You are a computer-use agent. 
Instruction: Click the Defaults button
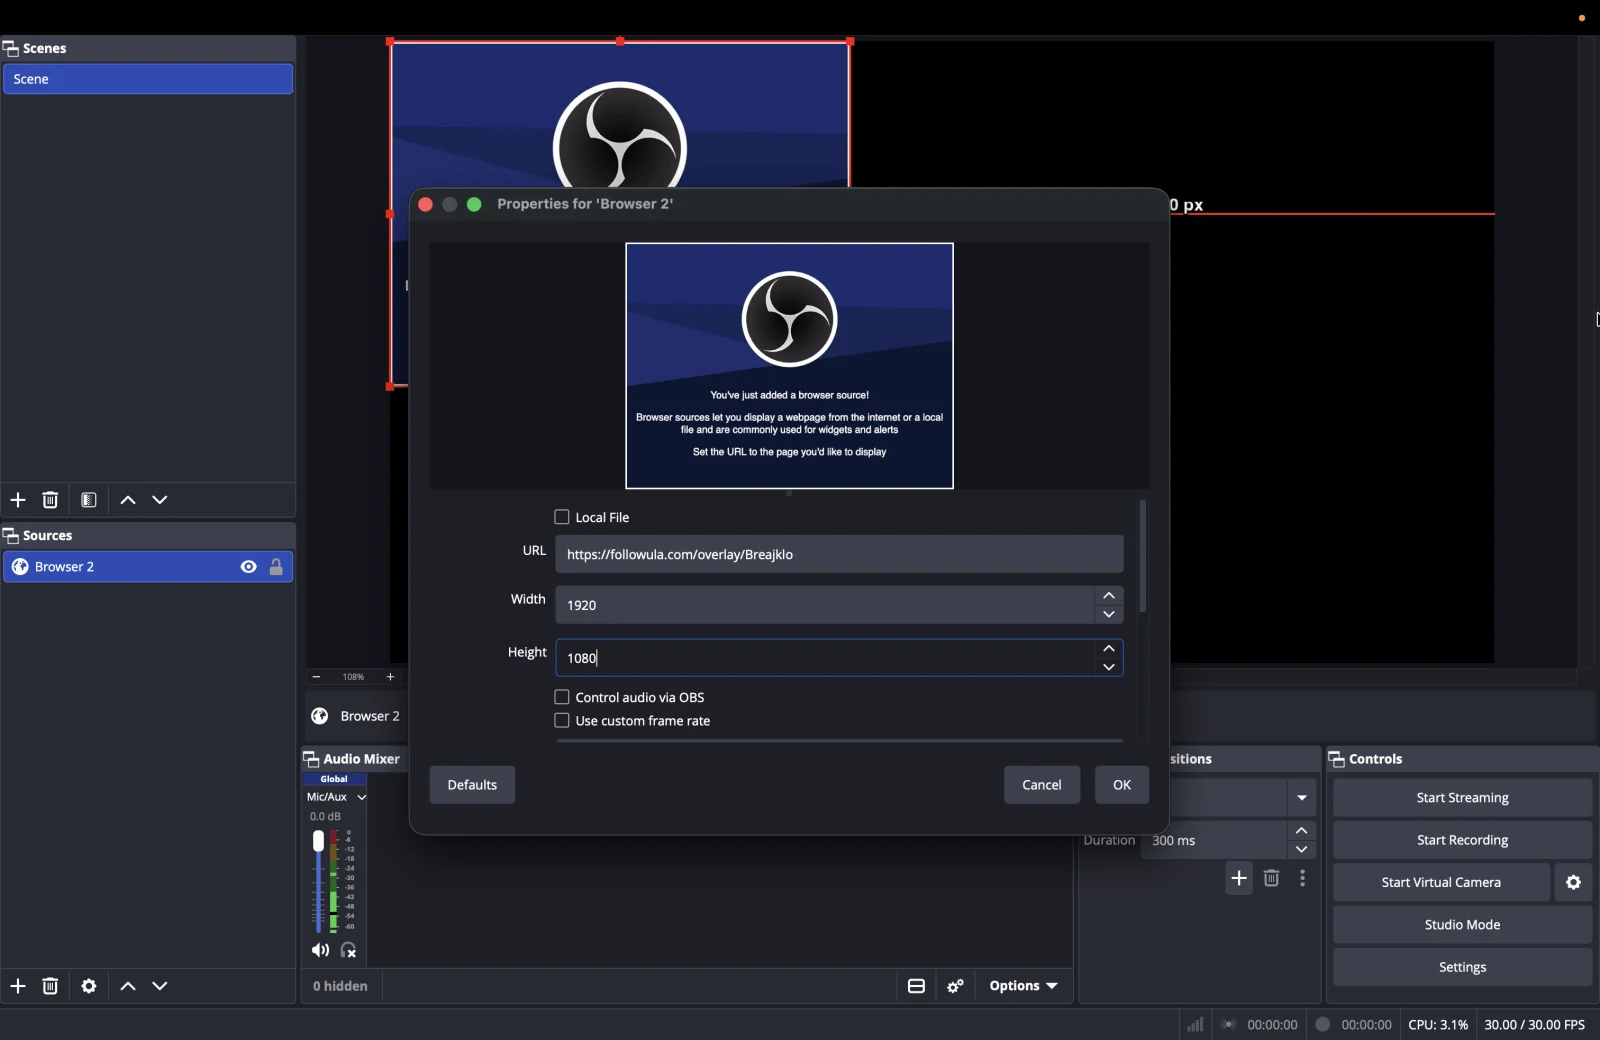pos(472,785)
